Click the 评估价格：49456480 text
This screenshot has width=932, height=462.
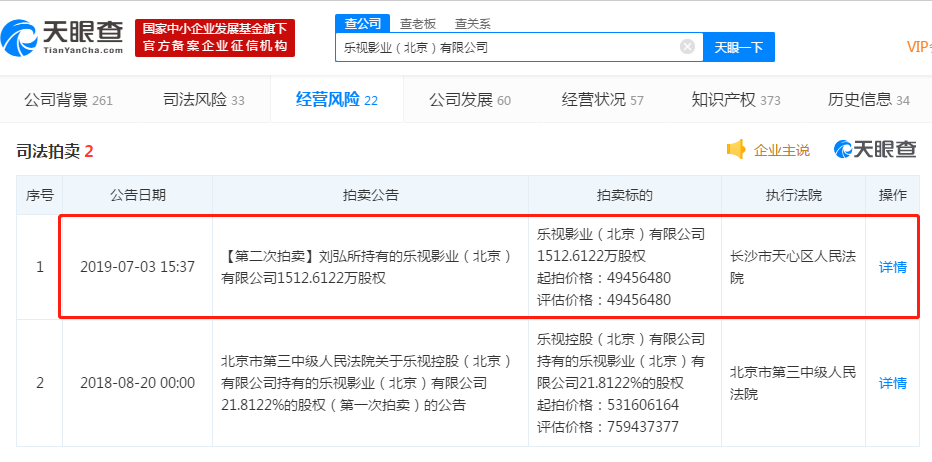[603, 300]
